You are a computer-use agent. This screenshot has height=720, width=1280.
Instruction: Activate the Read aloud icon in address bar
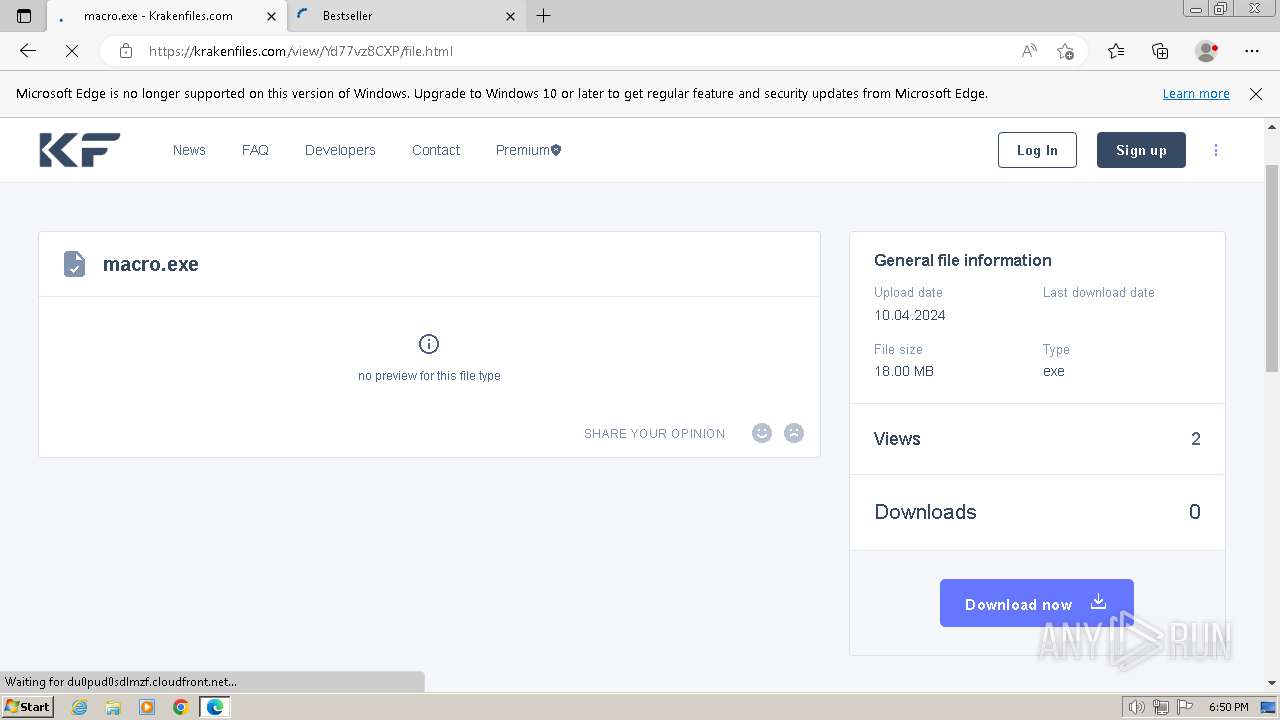point(1029,51)
